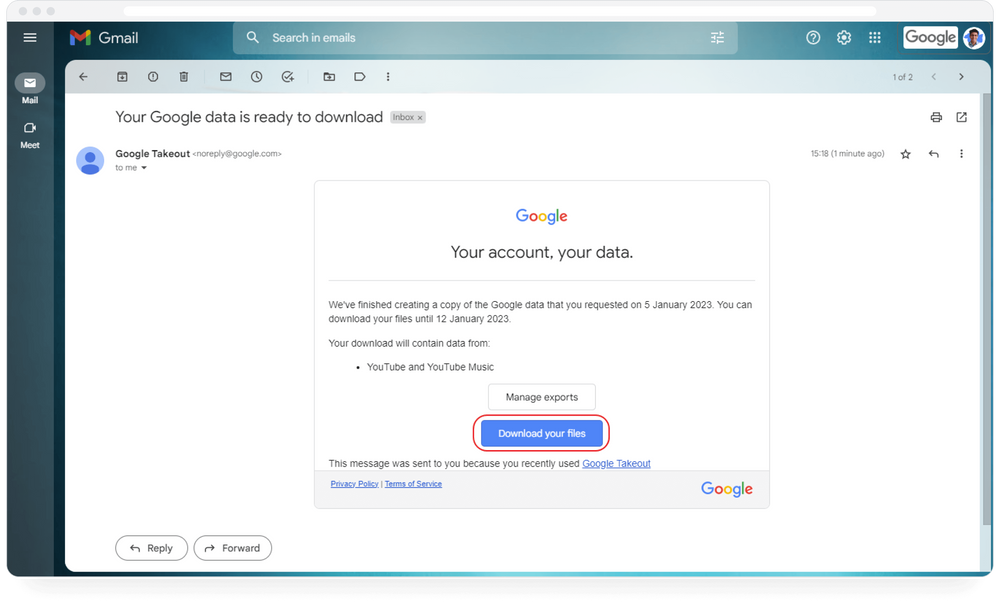Mark the email as unread

(x=225, y=76)
